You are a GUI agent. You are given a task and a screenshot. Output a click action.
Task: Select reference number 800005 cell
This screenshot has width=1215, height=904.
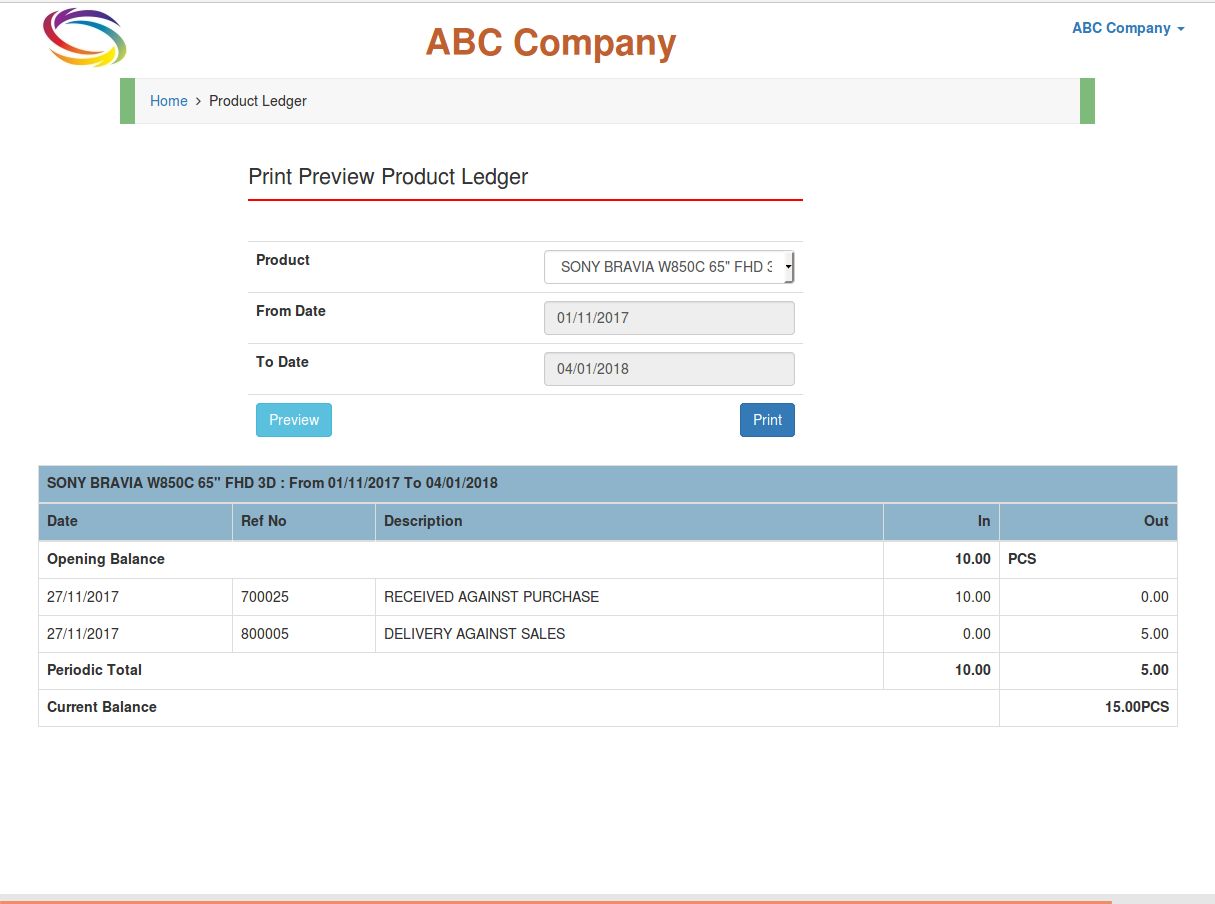[x=265, y=634]
